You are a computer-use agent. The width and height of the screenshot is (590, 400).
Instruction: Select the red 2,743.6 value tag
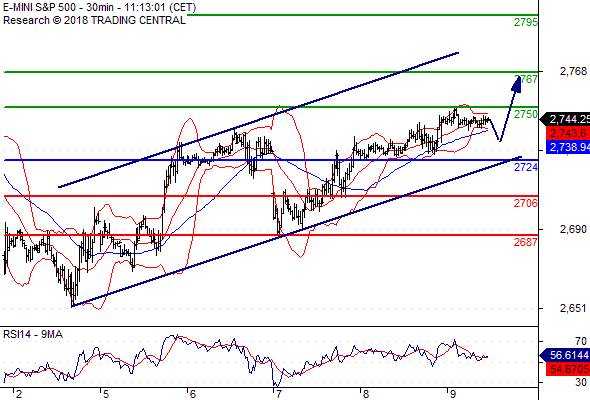click(568, 133)
